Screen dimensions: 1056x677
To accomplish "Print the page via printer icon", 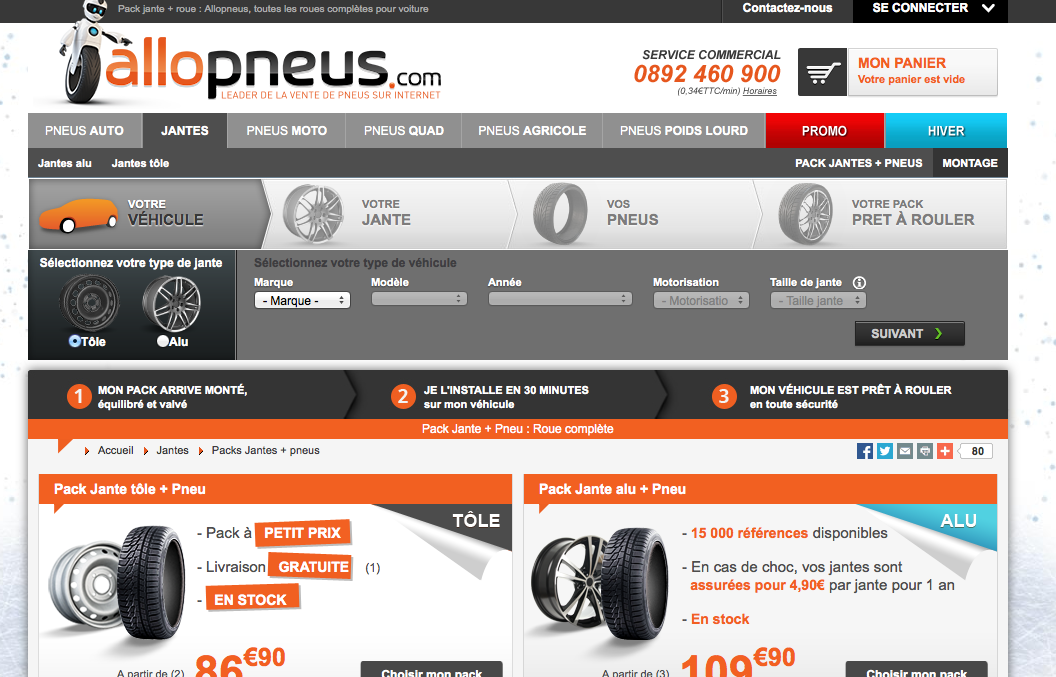I will point(925,451).
